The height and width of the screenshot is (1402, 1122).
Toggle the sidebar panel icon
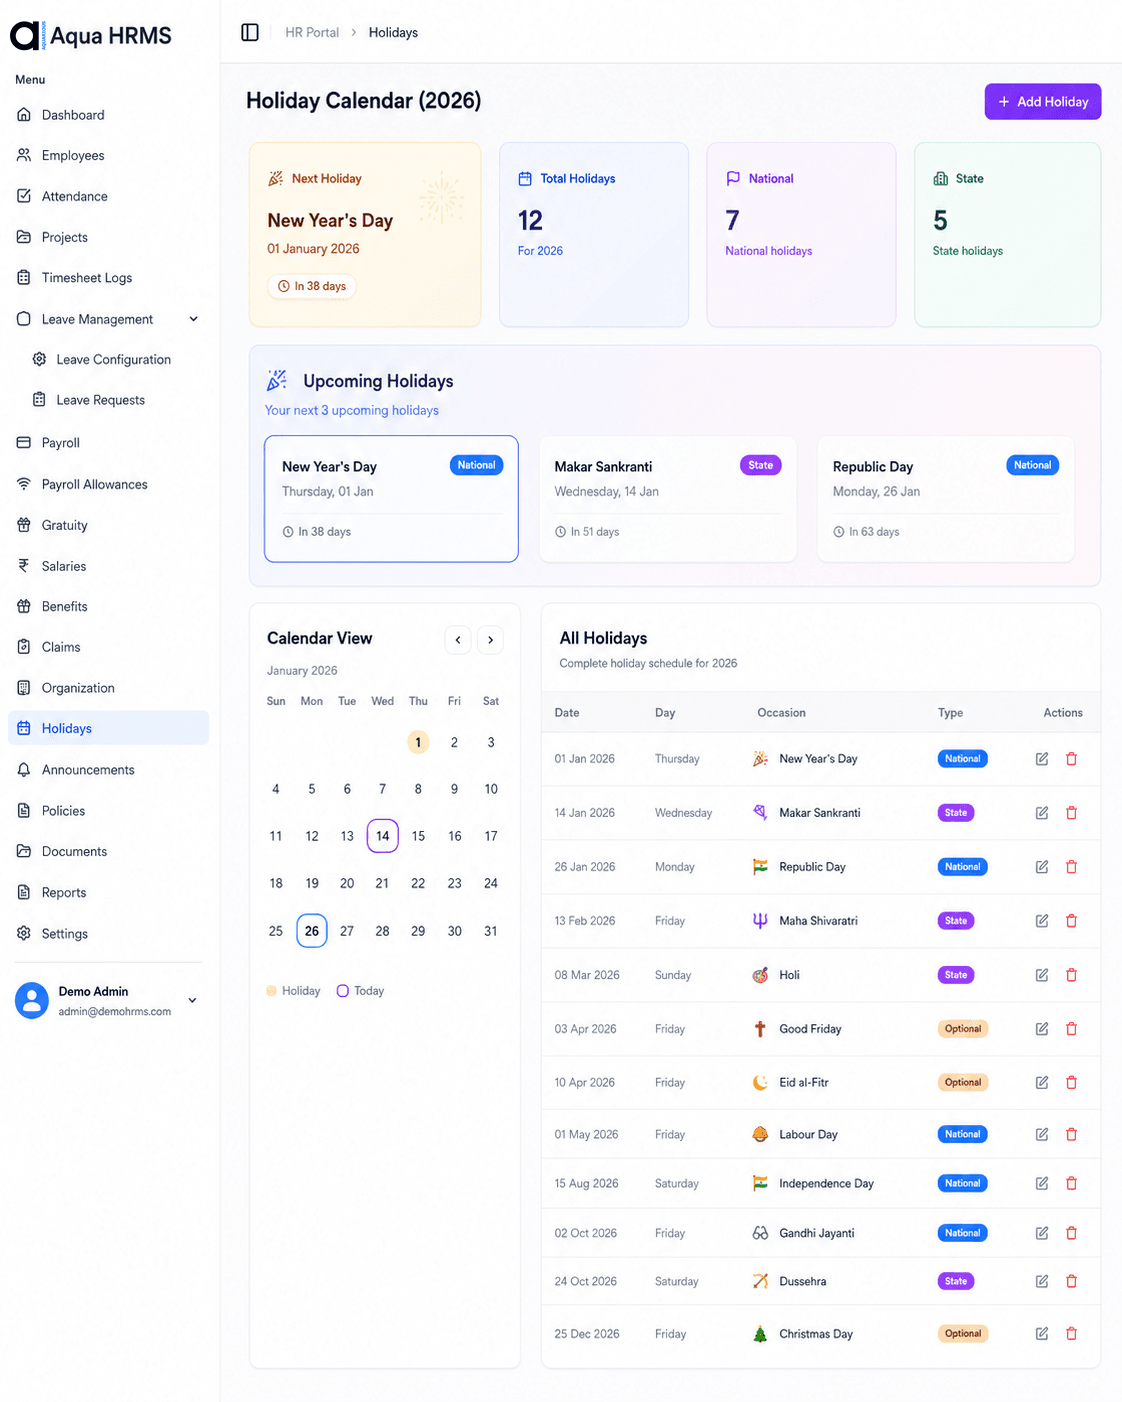coord(250,32)
